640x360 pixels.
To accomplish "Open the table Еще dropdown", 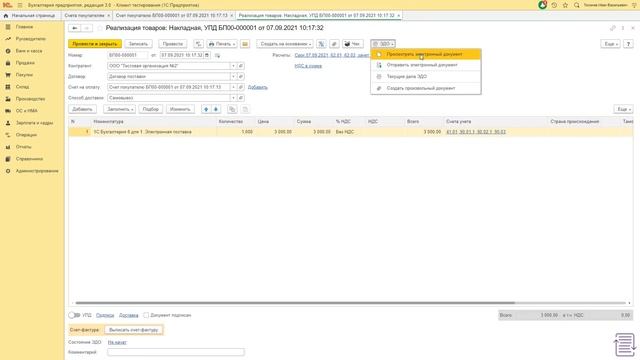I will coord(623,109).
